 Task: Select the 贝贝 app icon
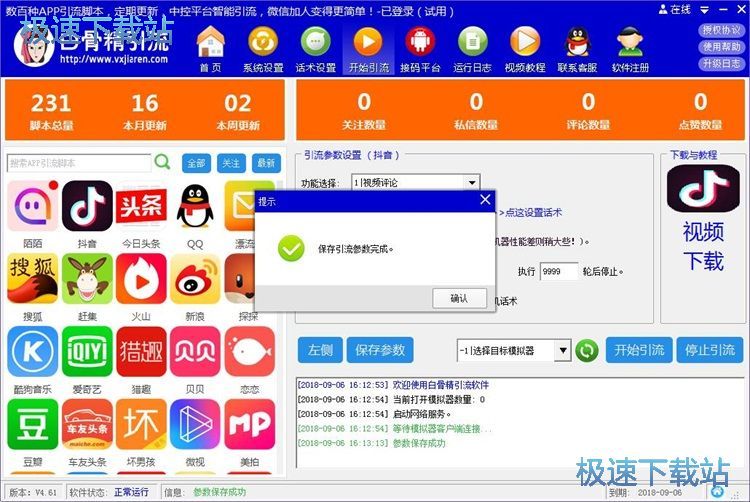pos(195,351)
